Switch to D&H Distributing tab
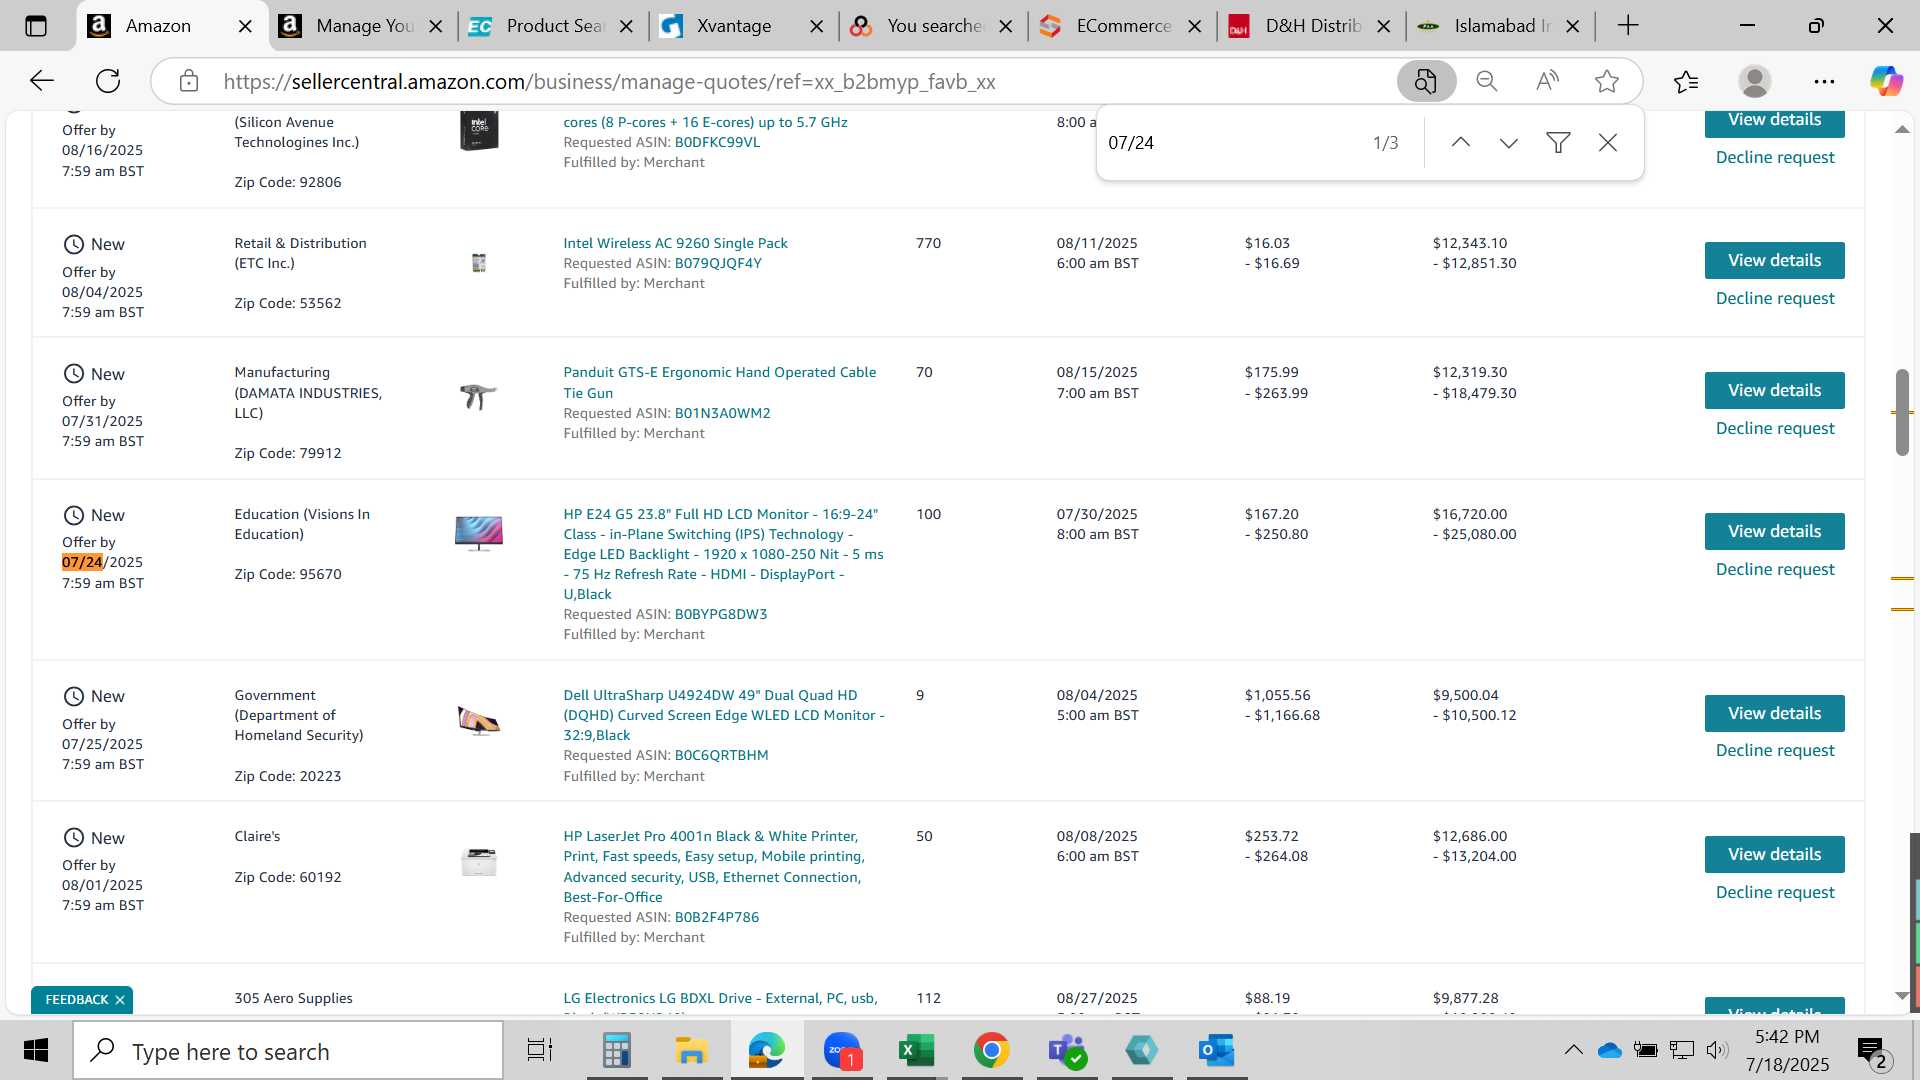1920x1080 pixels. pyautogui.click(x=1312, y=26)
